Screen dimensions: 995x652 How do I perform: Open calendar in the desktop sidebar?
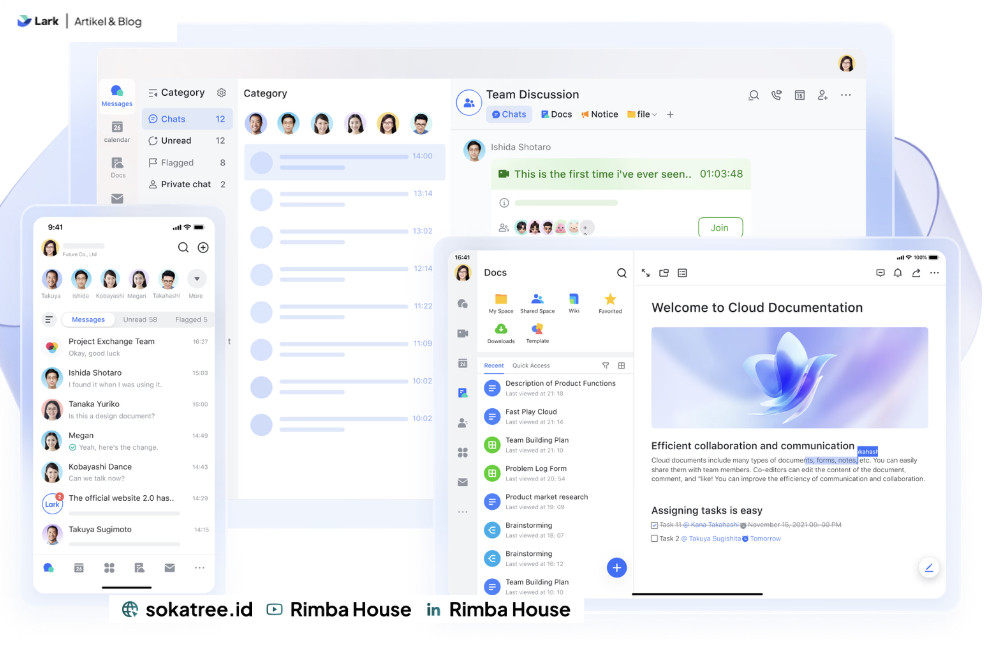(117, 131)
